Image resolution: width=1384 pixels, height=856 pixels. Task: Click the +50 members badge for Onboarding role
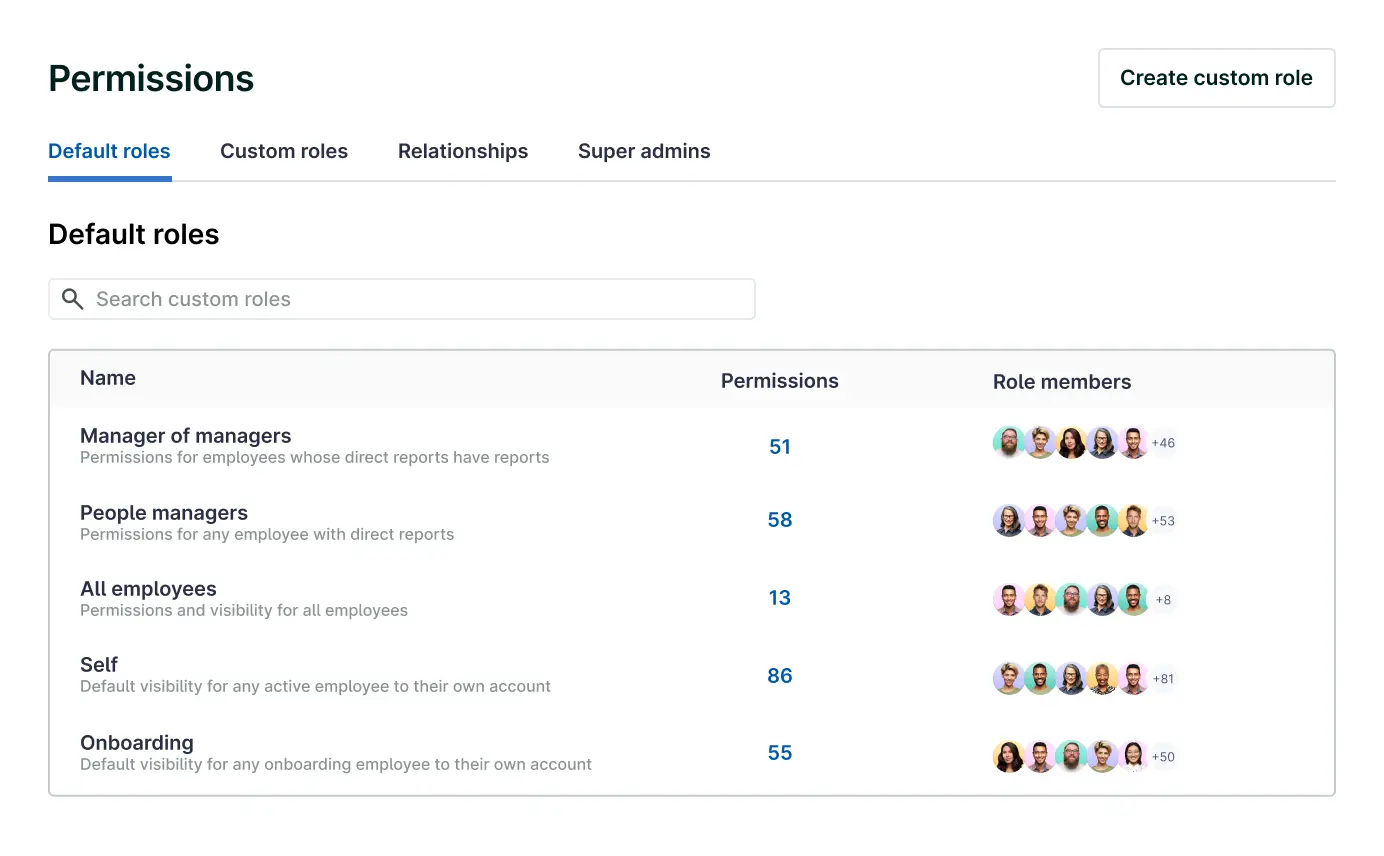pos(1163,756)
